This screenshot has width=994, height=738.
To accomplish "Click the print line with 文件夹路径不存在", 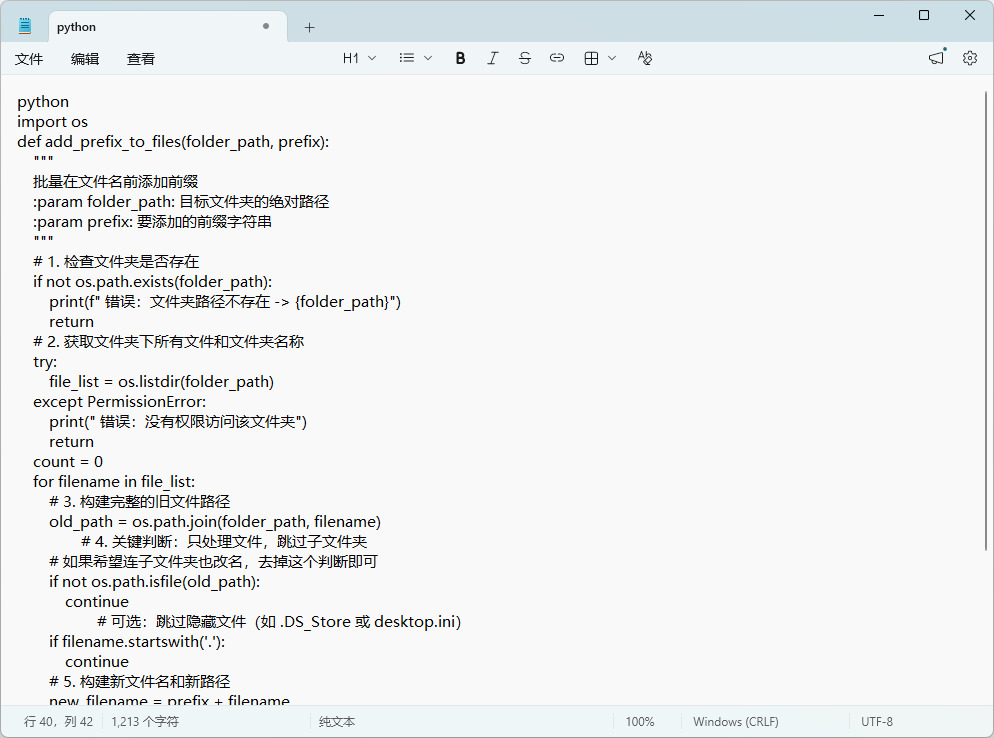I will [x=225, y=302].
